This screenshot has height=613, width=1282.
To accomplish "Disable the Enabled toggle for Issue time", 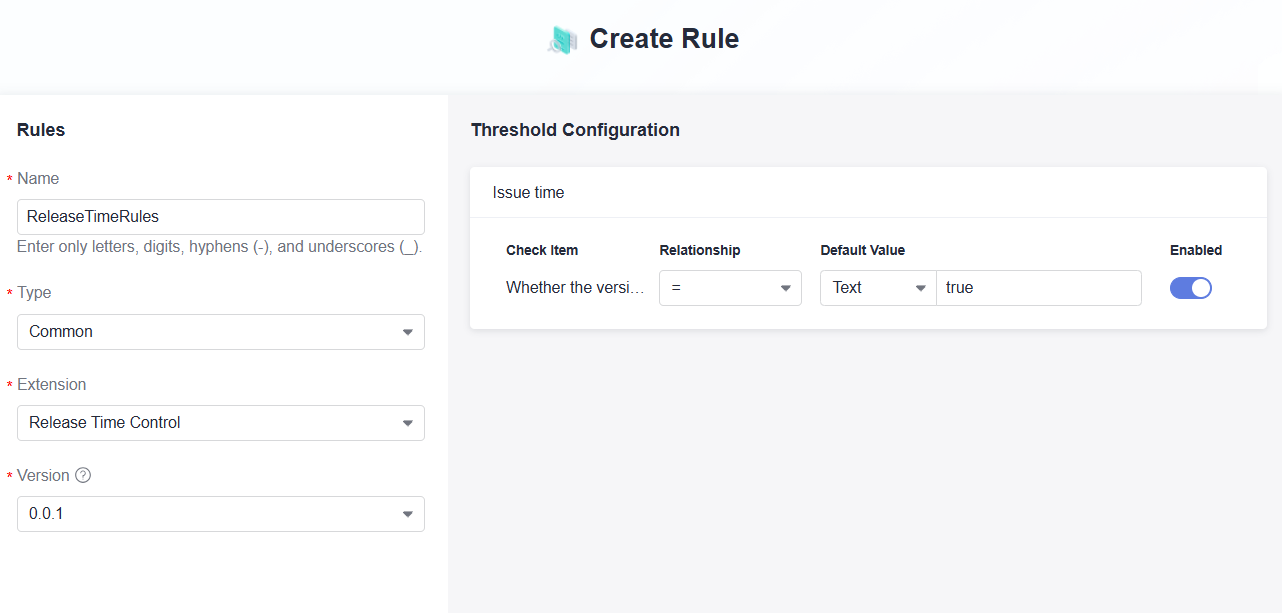I will tap(1190, 288).
